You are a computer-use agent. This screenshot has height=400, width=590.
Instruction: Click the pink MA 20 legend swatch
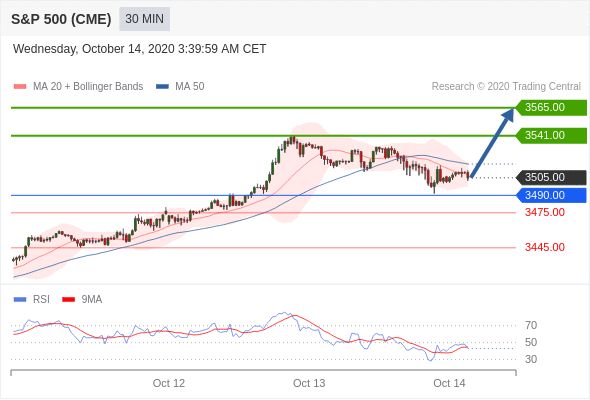(20, 87)
